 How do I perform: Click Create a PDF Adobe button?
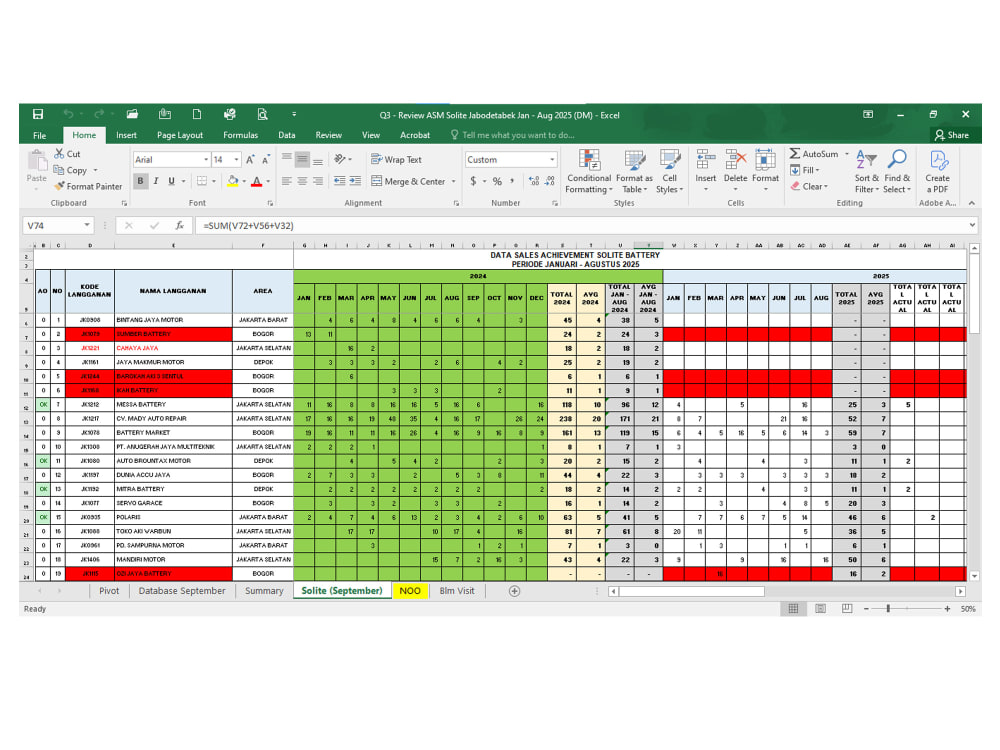[938, 172]
